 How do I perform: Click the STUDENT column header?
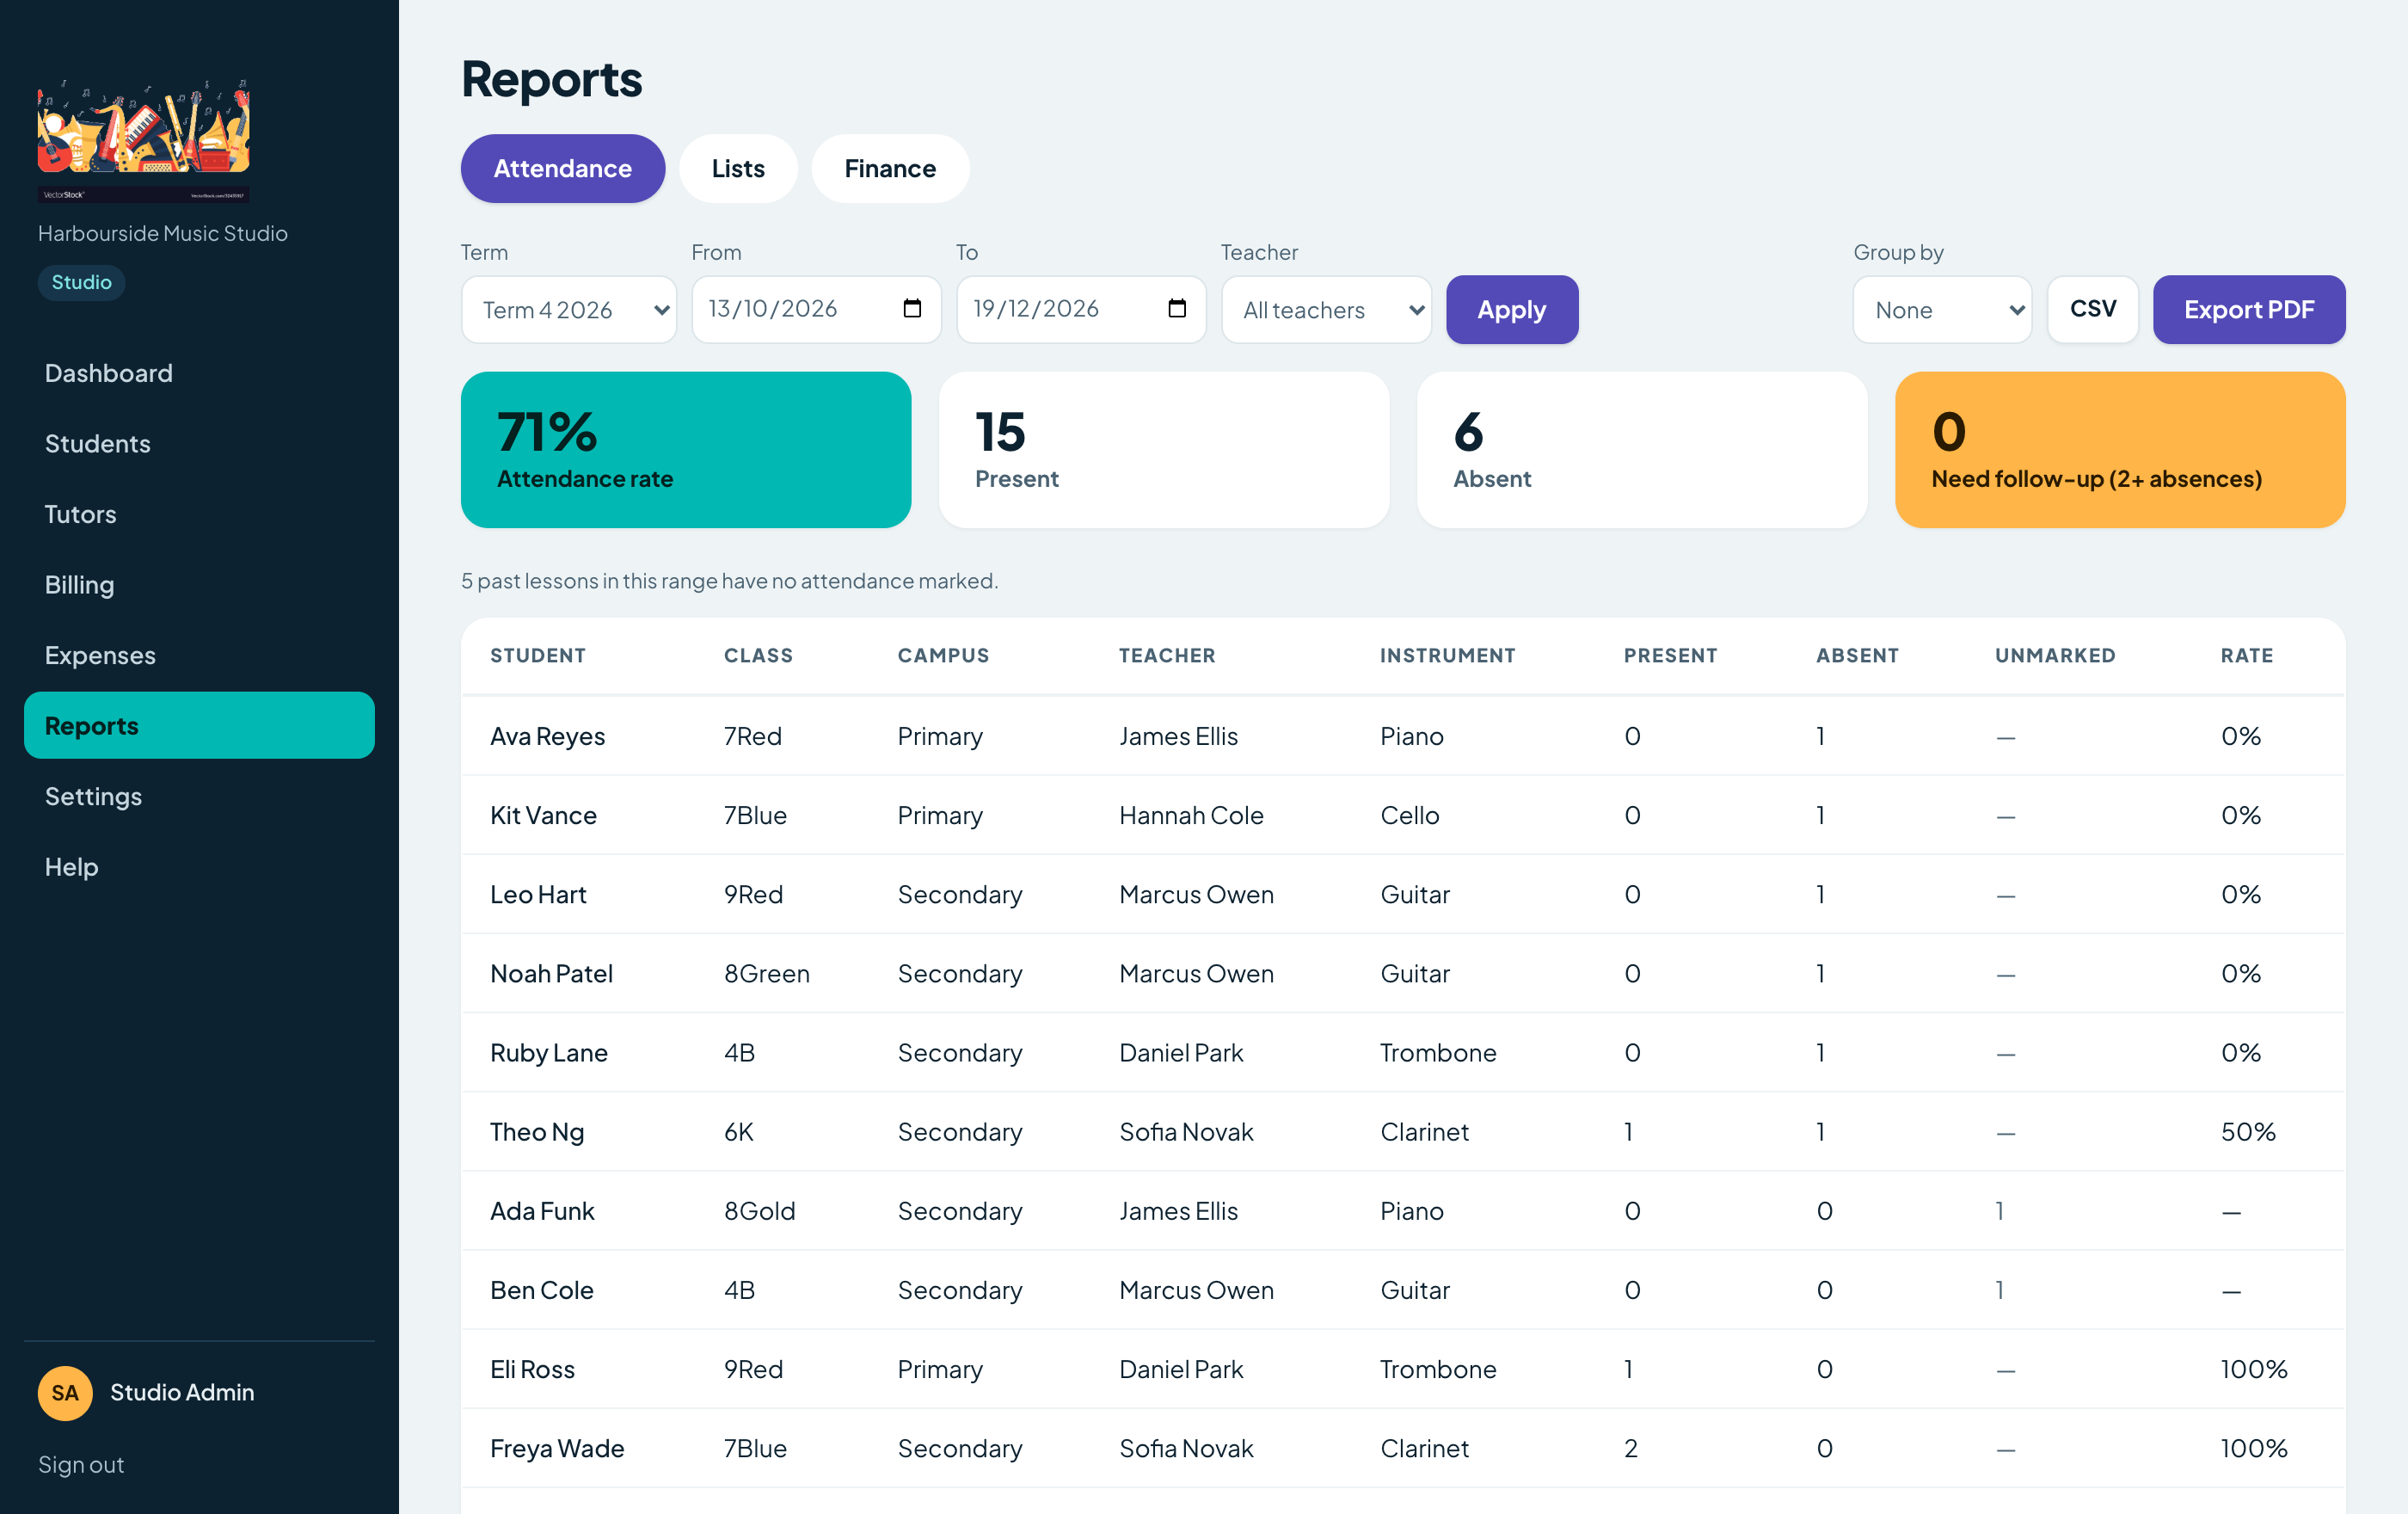point(538,656)
